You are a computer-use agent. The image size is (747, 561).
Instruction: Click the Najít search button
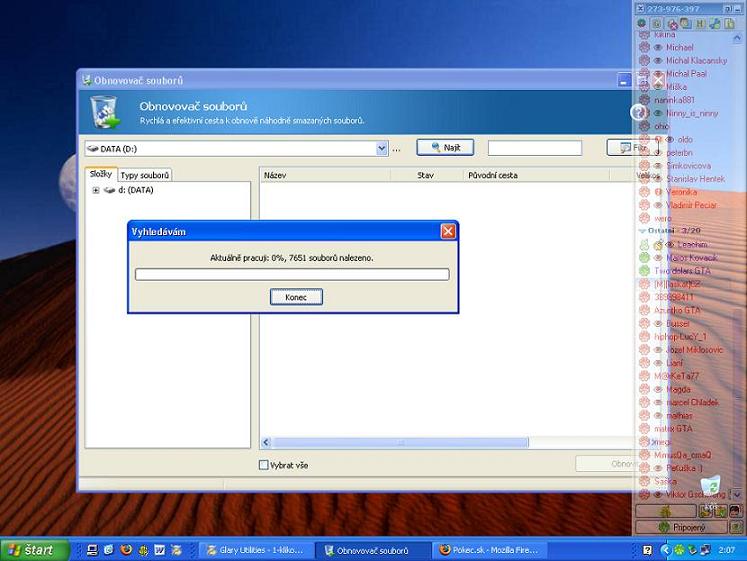tap(445, 148)
